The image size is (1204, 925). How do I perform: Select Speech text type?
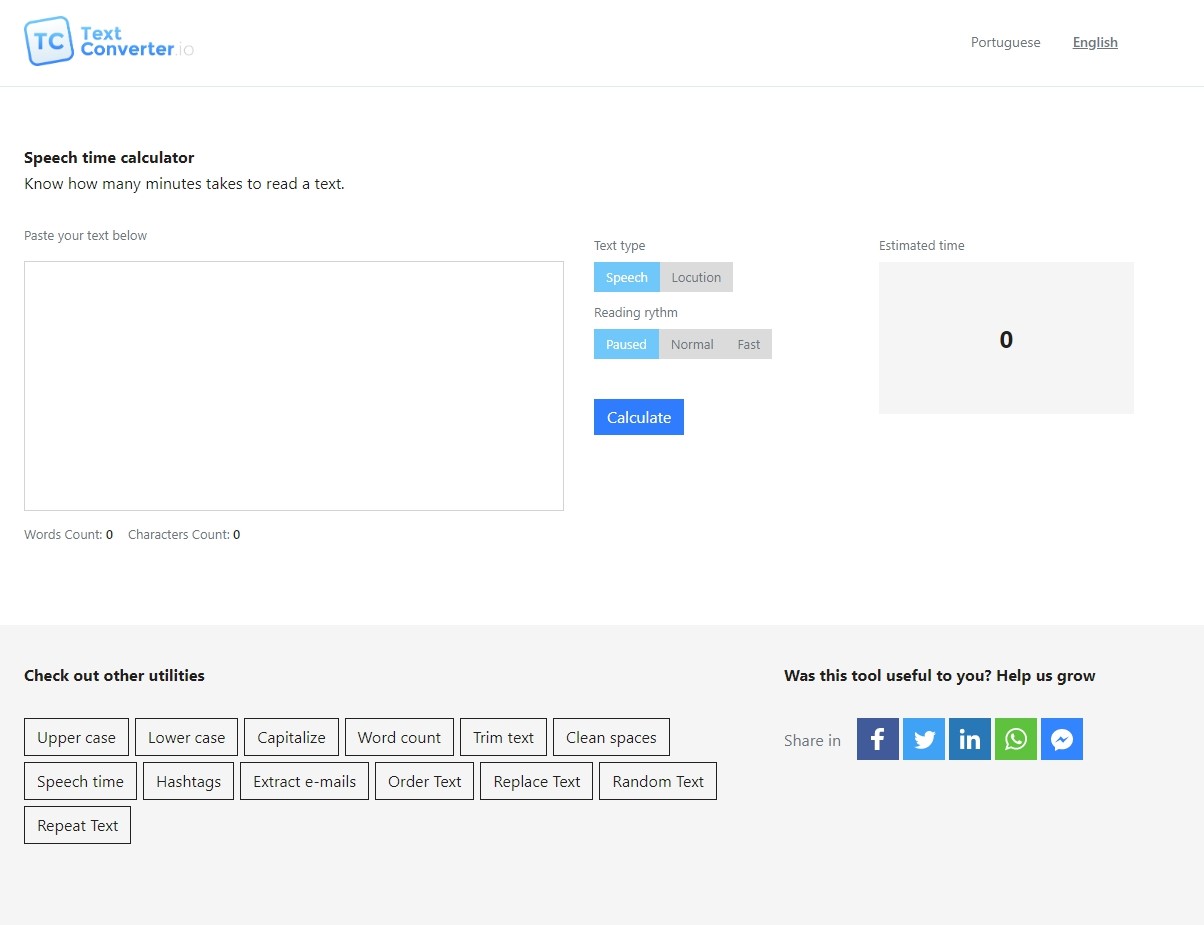626,277
